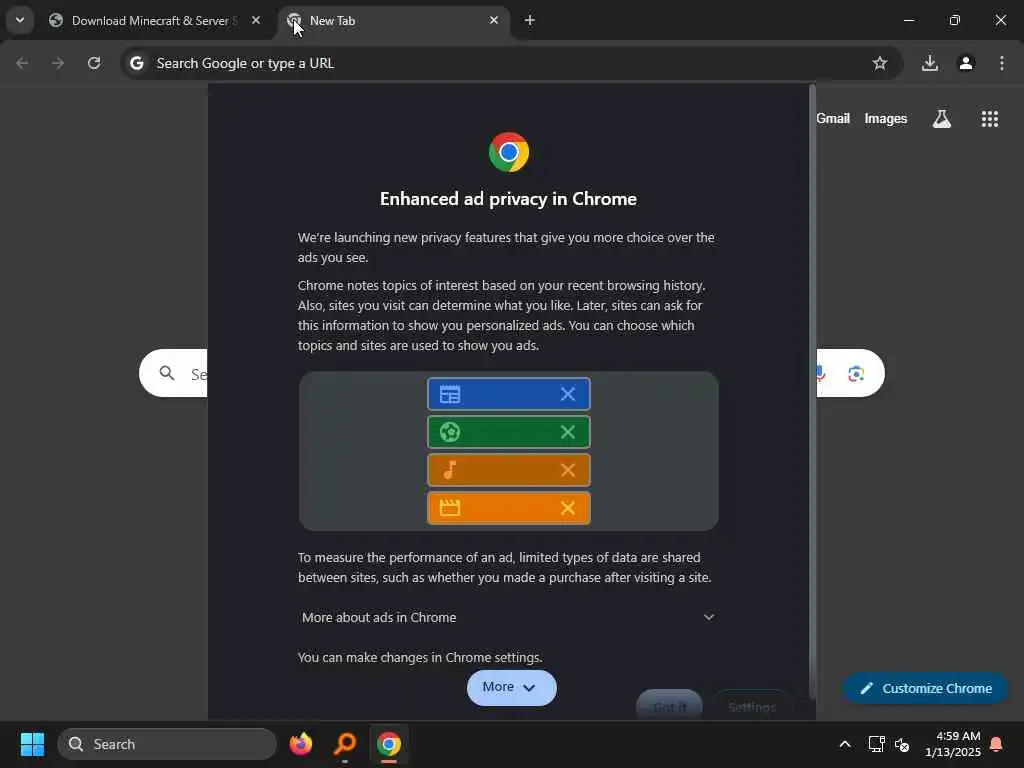The height and width of the screenshot is (768, 1024).
Task: Open a new tab with the plus button
Action: [x=530, y=20]
